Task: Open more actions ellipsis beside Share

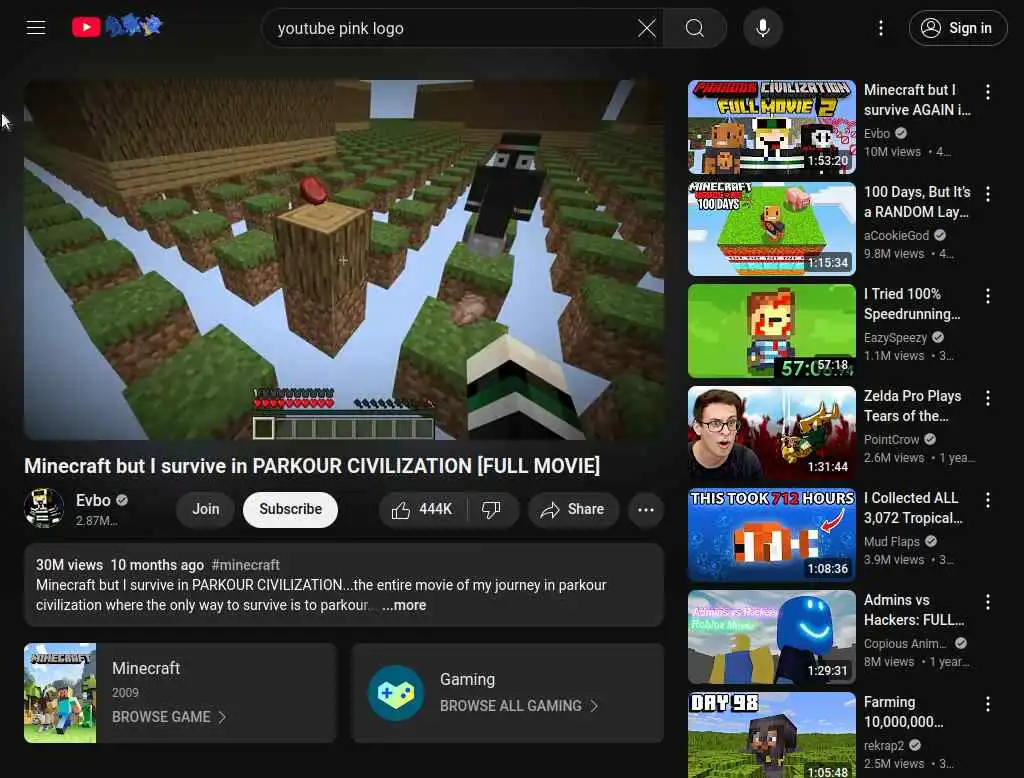Action: pyautogui.click(x=645, y=510)
